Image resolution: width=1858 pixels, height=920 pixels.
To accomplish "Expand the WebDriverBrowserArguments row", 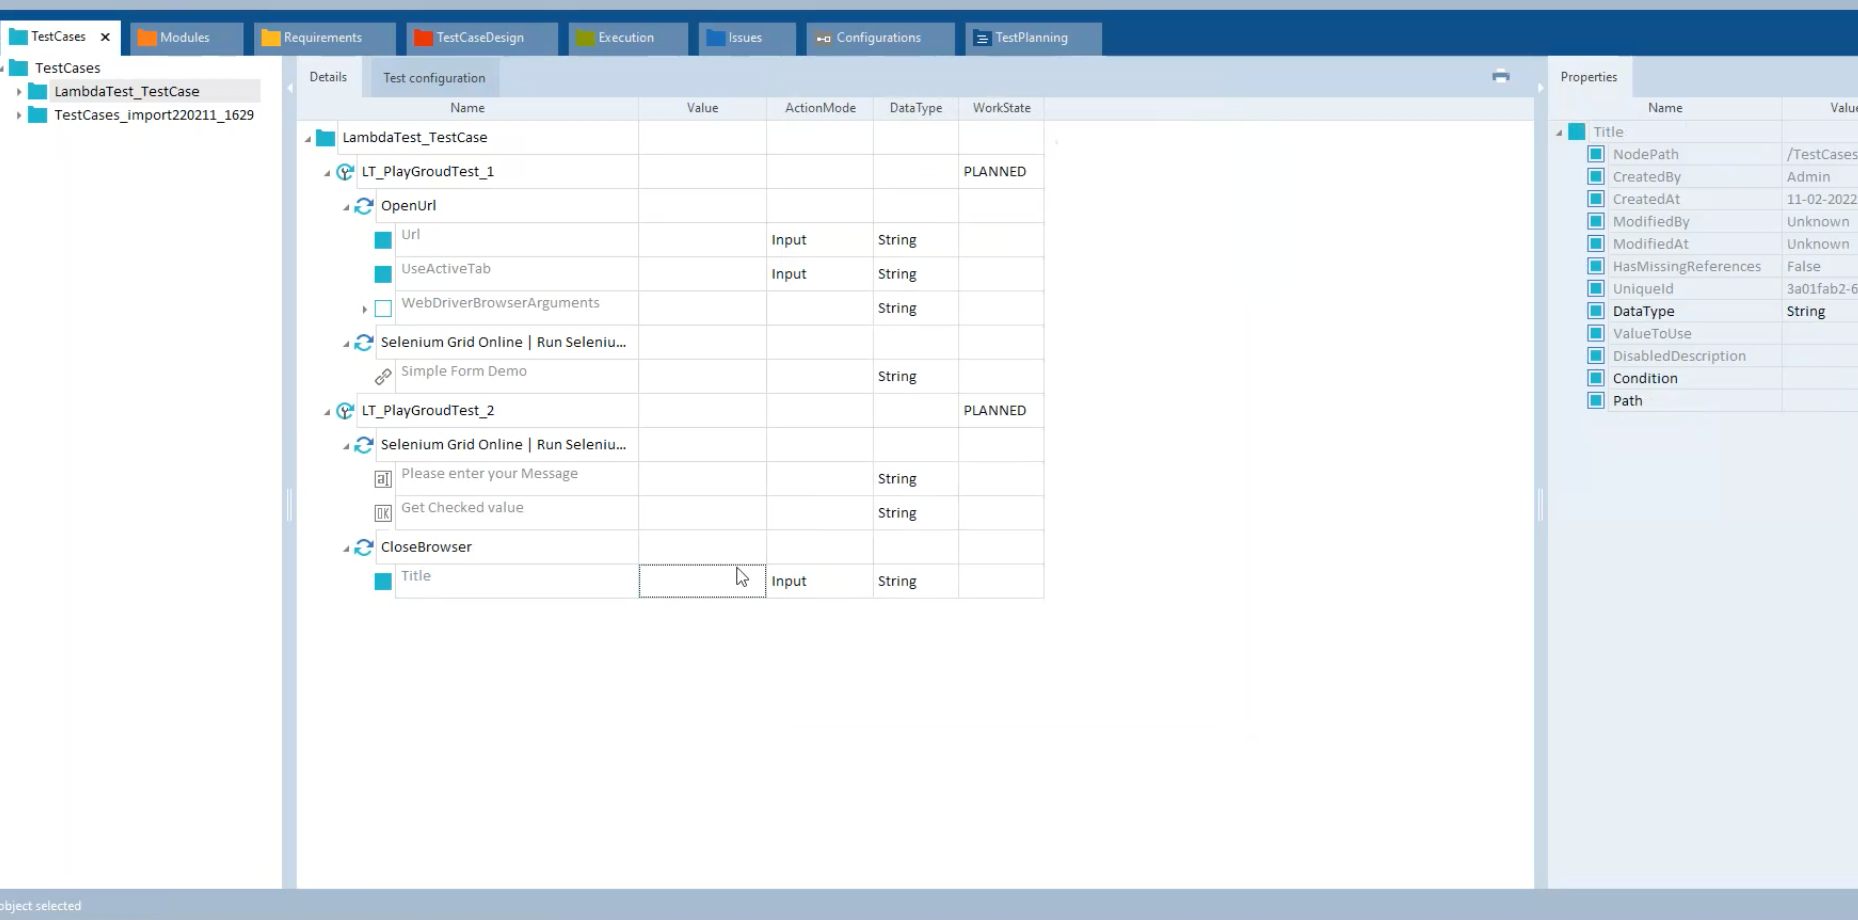I will [x=365, y=309].
